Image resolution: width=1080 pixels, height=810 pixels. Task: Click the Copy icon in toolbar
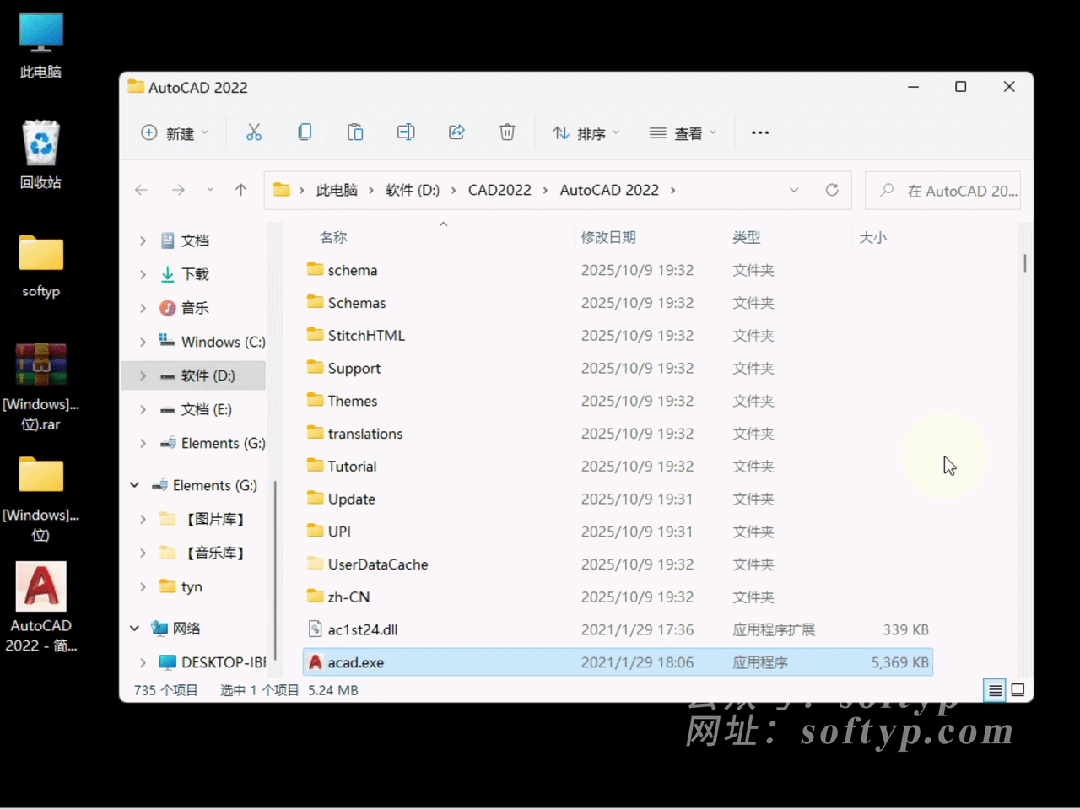(x=304, y=132)
